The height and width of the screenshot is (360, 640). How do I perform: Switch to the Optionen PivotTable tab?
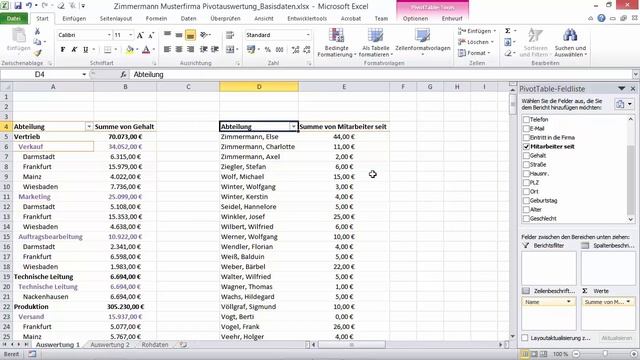tap(415, 18)
